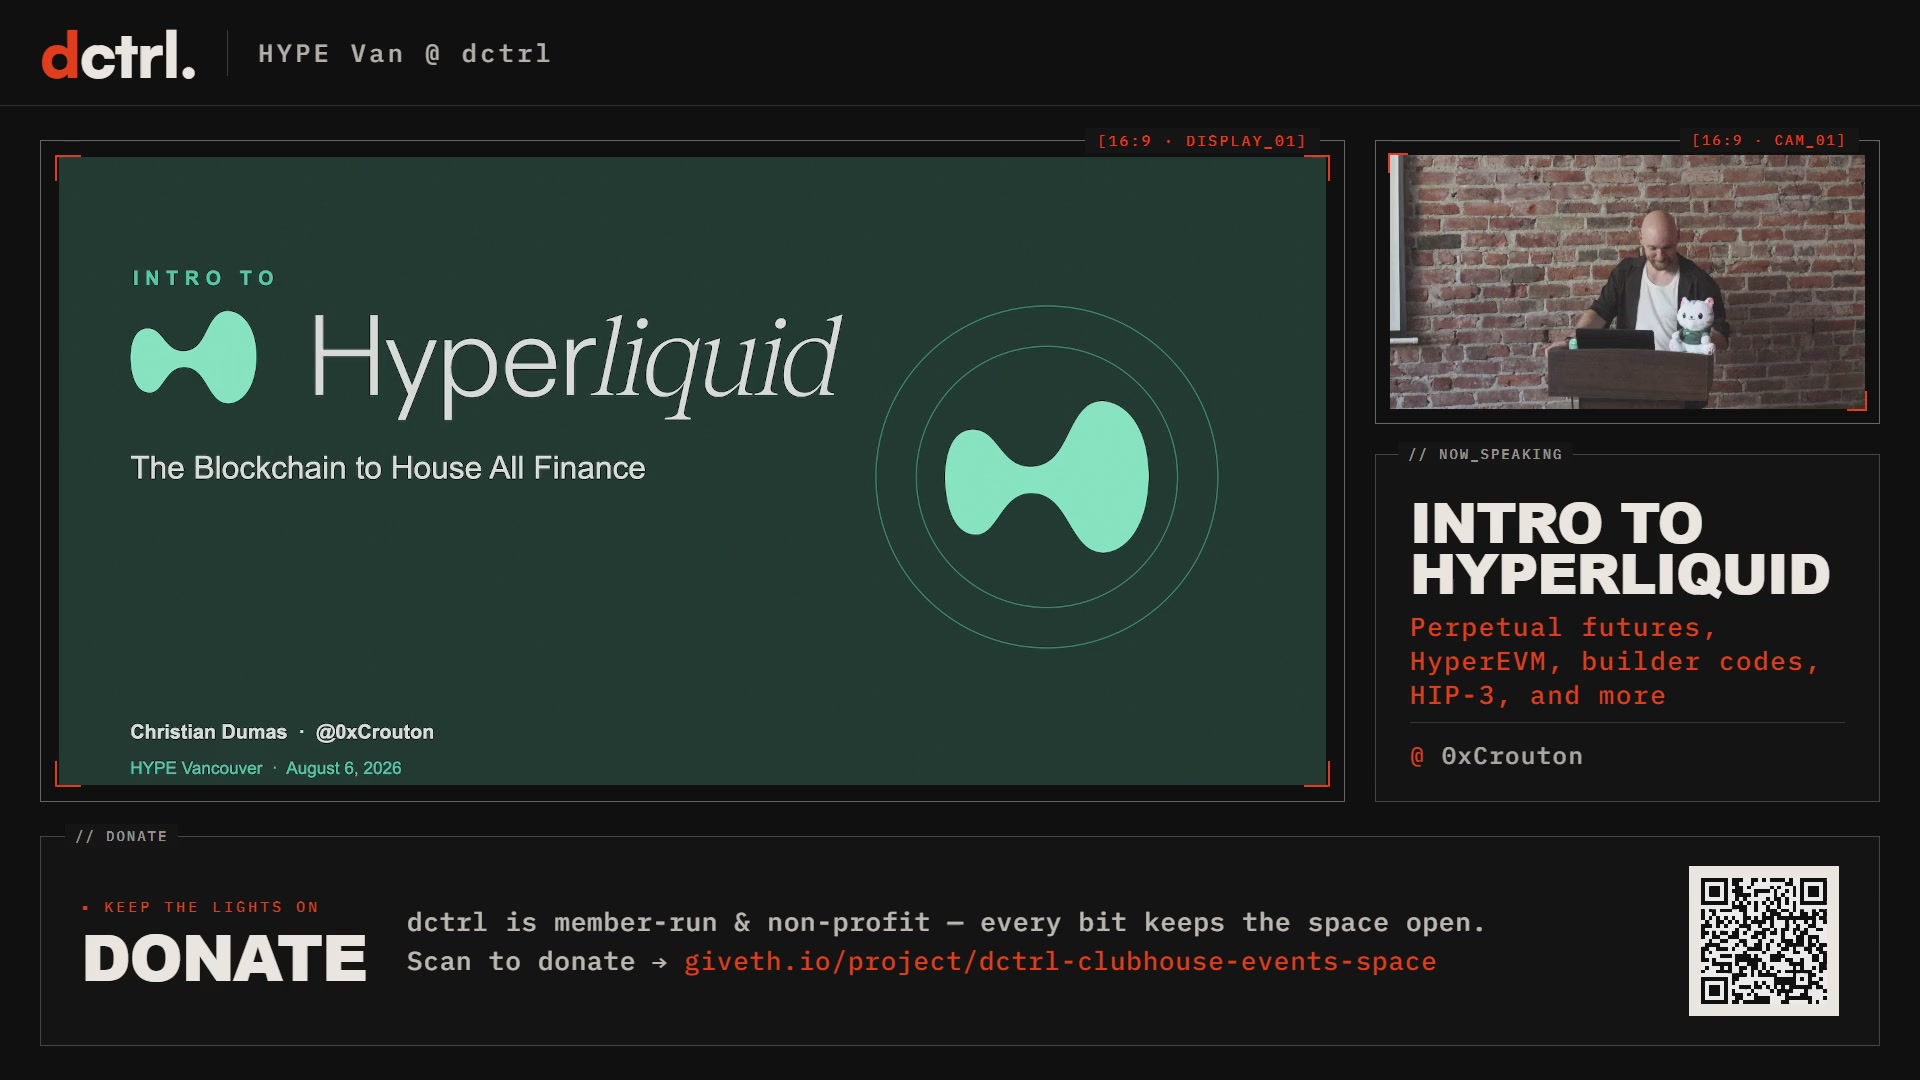
Task: Select the CAM_01 label tag
Action: coord(1768,141)
